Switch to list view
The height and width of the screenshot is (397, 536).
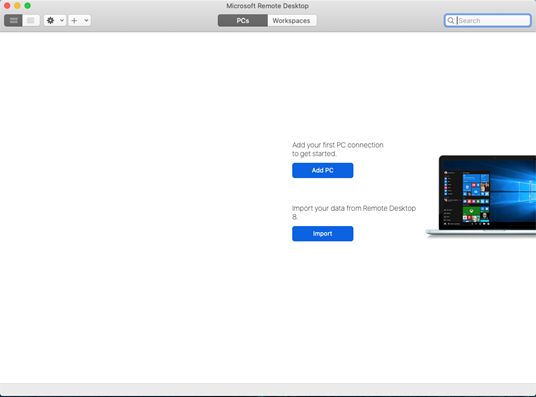tap(31, 21)
